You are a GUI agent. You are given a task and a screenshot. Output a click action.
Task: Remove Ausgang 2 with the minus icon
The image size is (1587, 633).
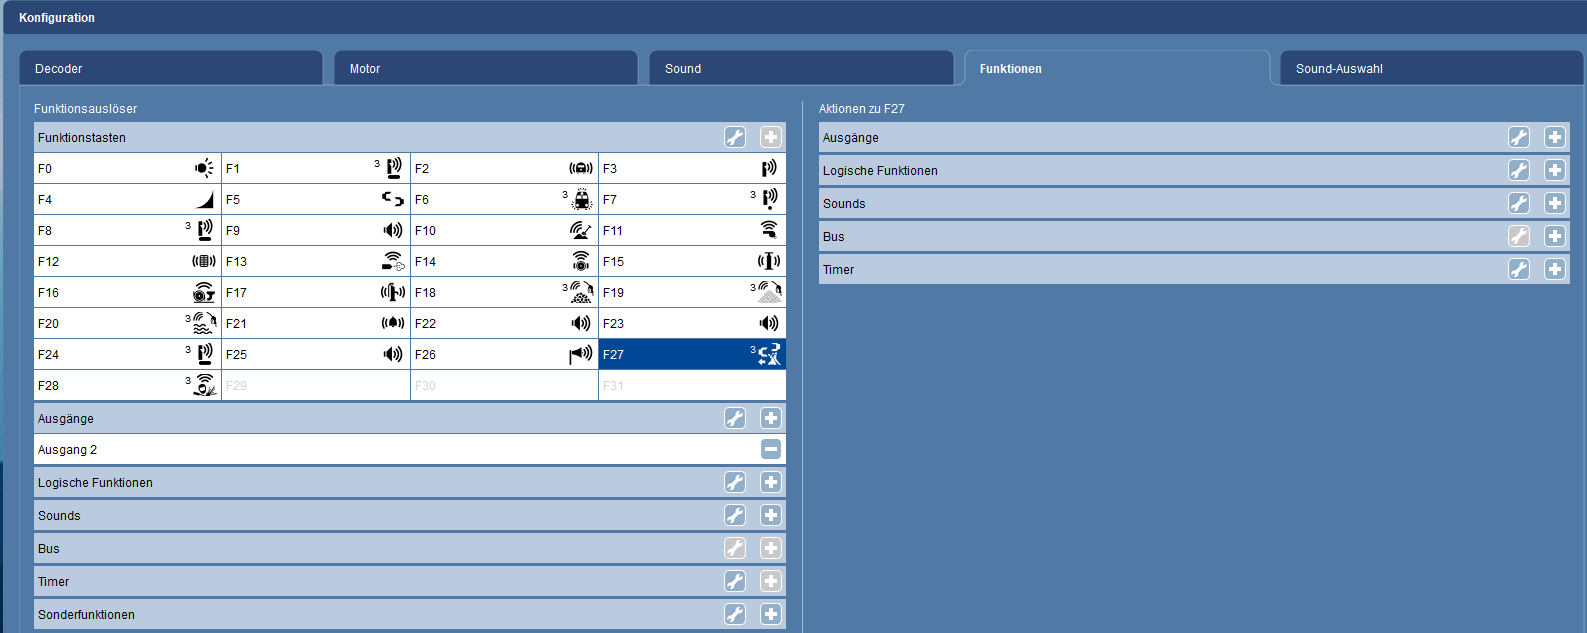point(771,450)
